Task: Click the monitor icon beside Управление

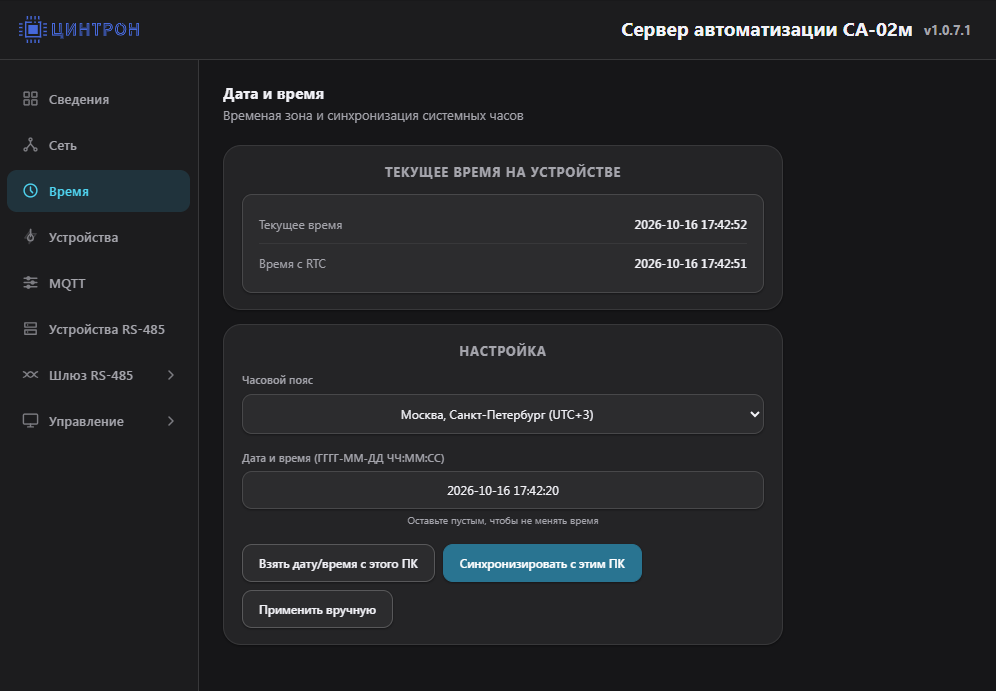Action: tap(30, 420)
